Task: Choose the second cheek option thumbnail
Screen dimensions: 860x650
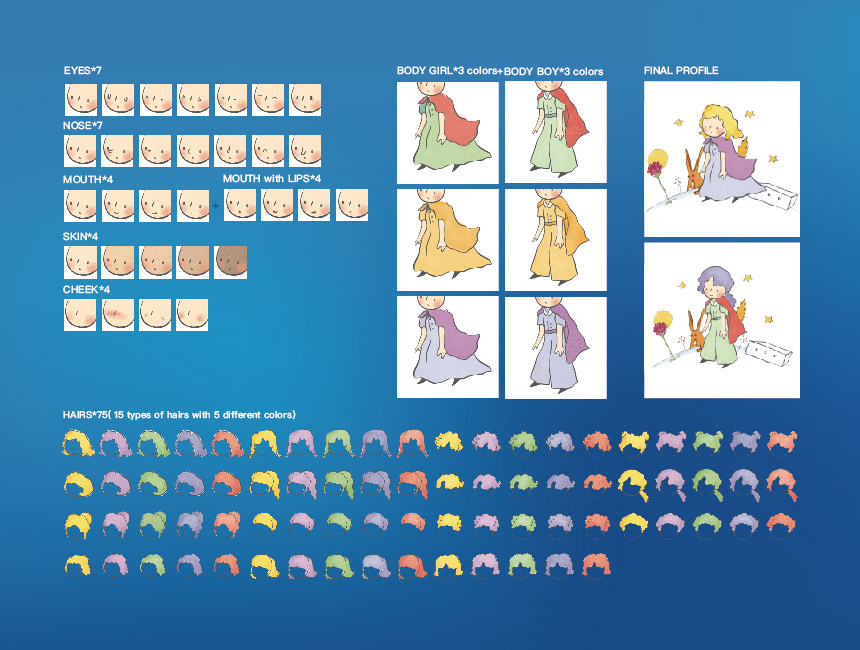Action: click(x=118, y=315)
